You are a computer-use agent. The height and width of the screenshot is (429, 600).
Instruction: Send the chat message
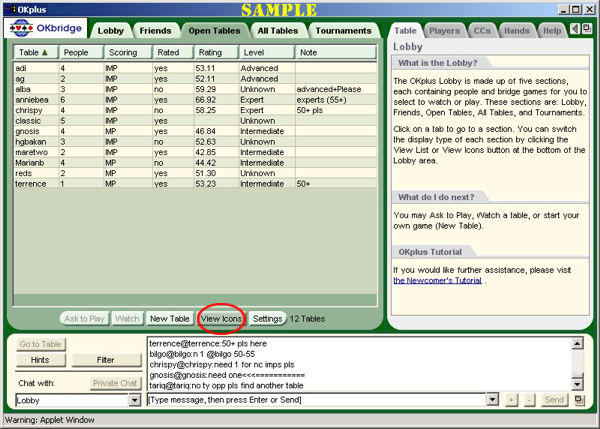[x=554, y=400]
